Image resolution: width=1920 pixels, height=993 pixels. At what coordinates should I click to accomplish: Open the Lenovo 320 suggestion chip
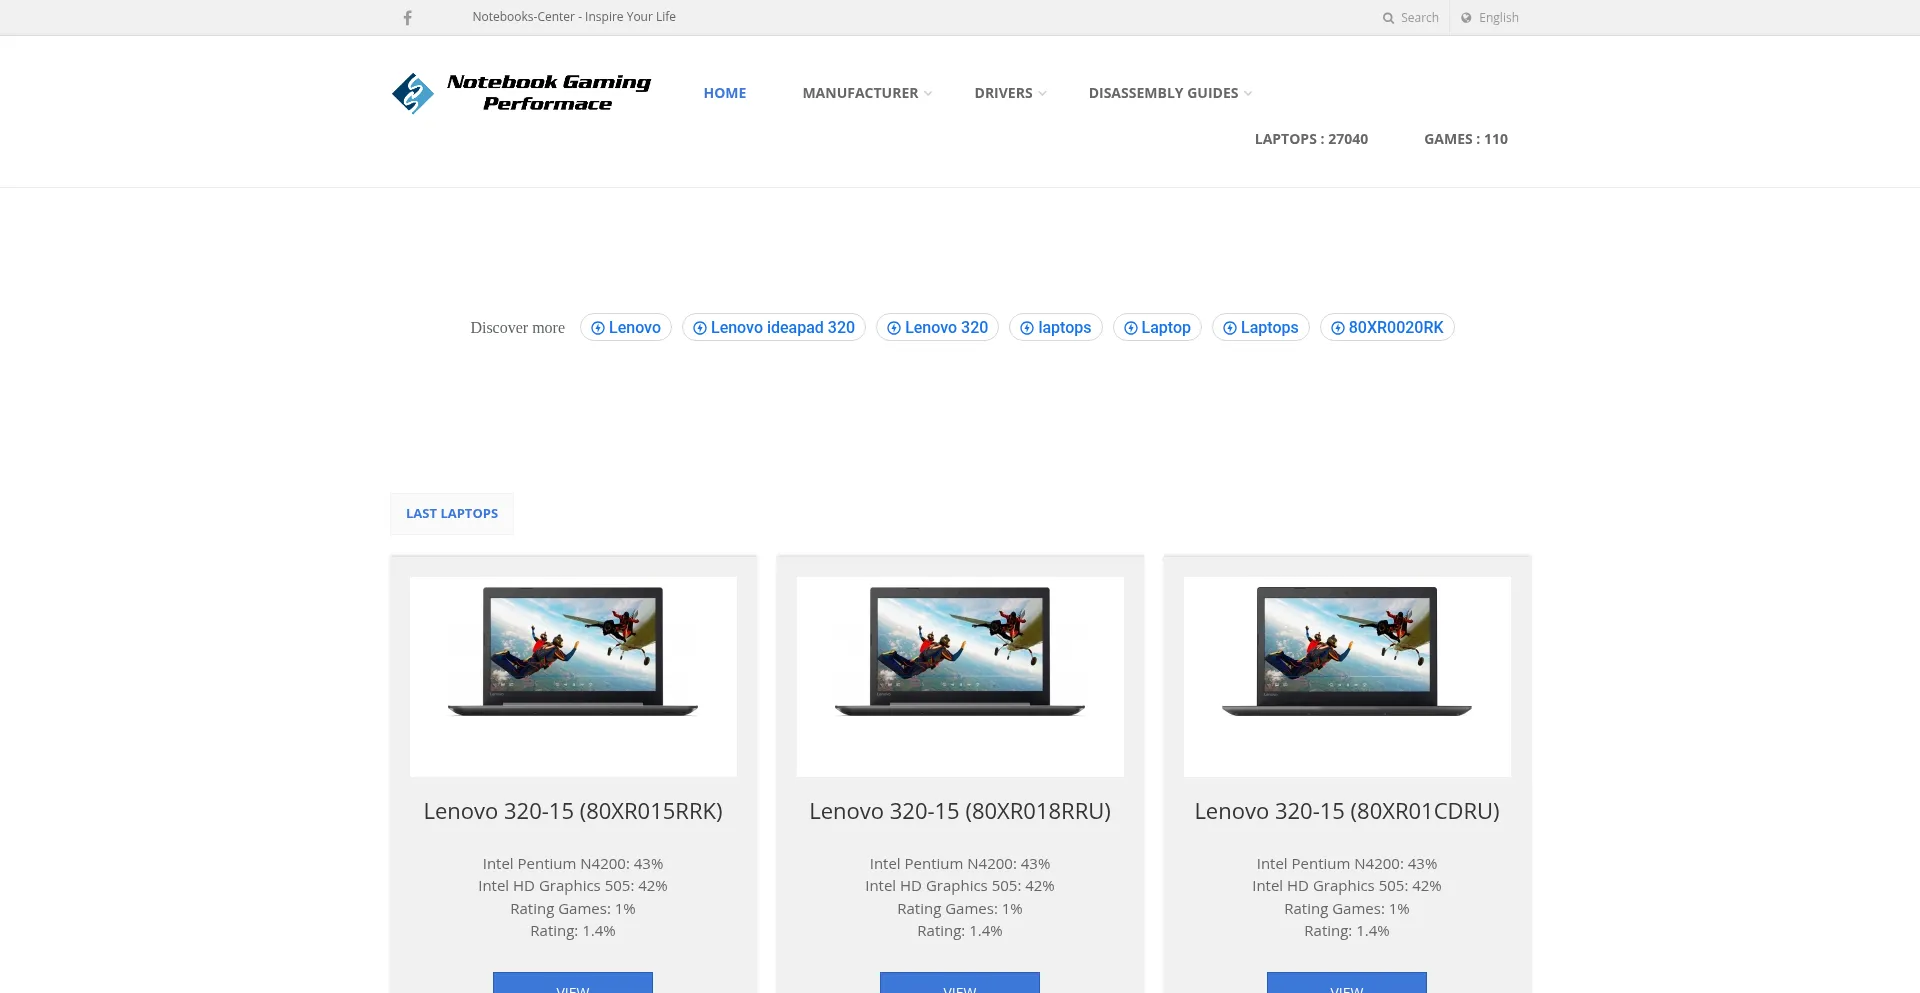937,328
